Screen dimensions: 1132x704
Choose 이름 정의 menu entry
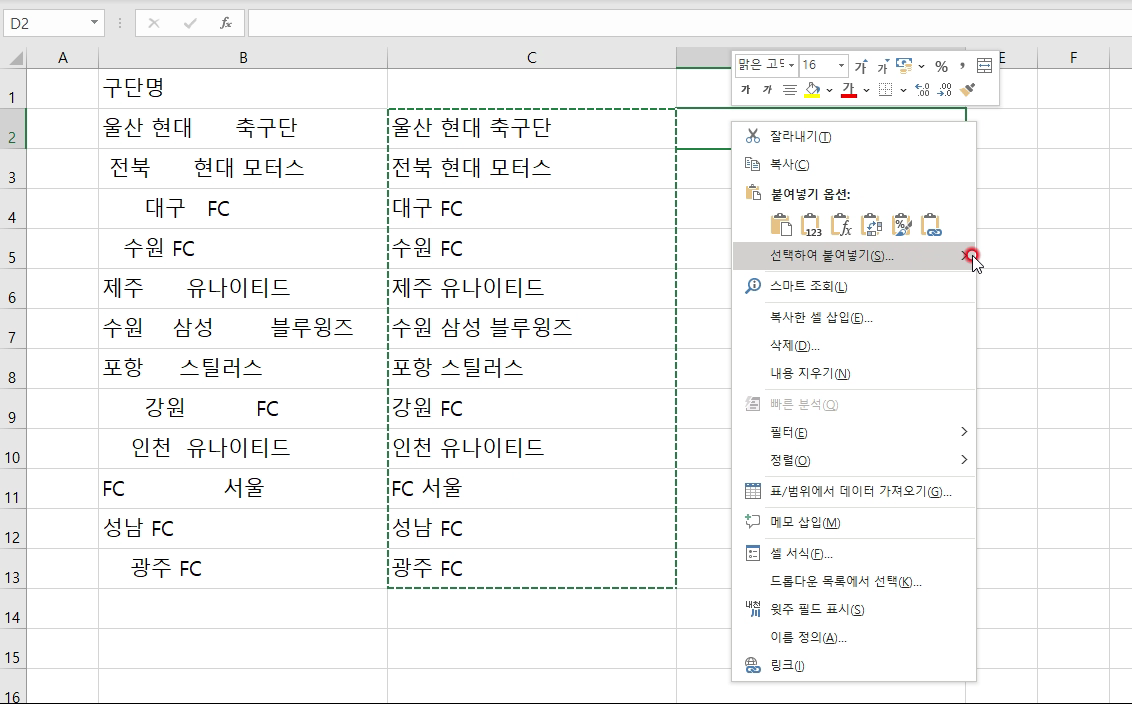854,638
